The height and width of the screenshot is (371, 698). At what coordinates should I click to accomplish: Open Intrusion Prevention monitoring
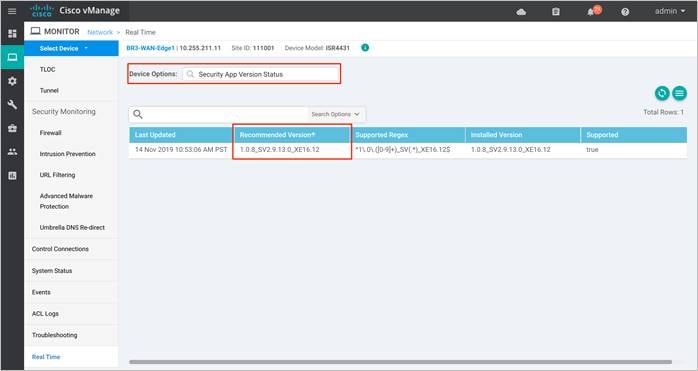click(68, 154)
